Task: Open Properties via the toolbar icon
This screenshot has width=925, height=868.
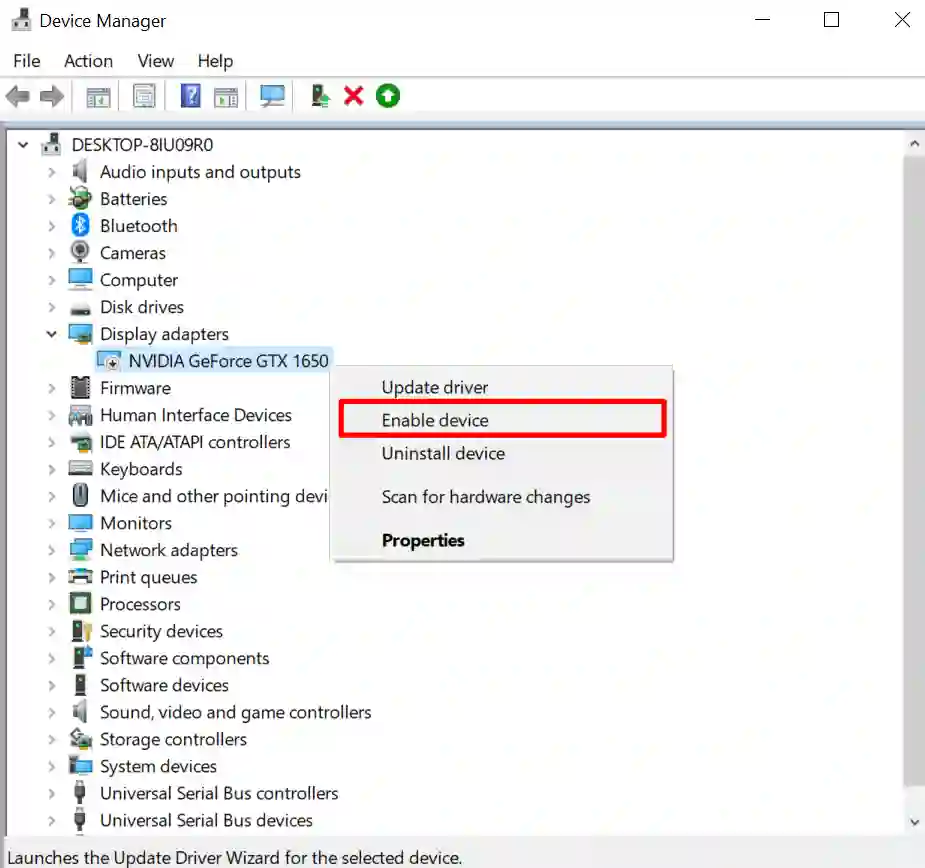Action: [x=144, y=95]
